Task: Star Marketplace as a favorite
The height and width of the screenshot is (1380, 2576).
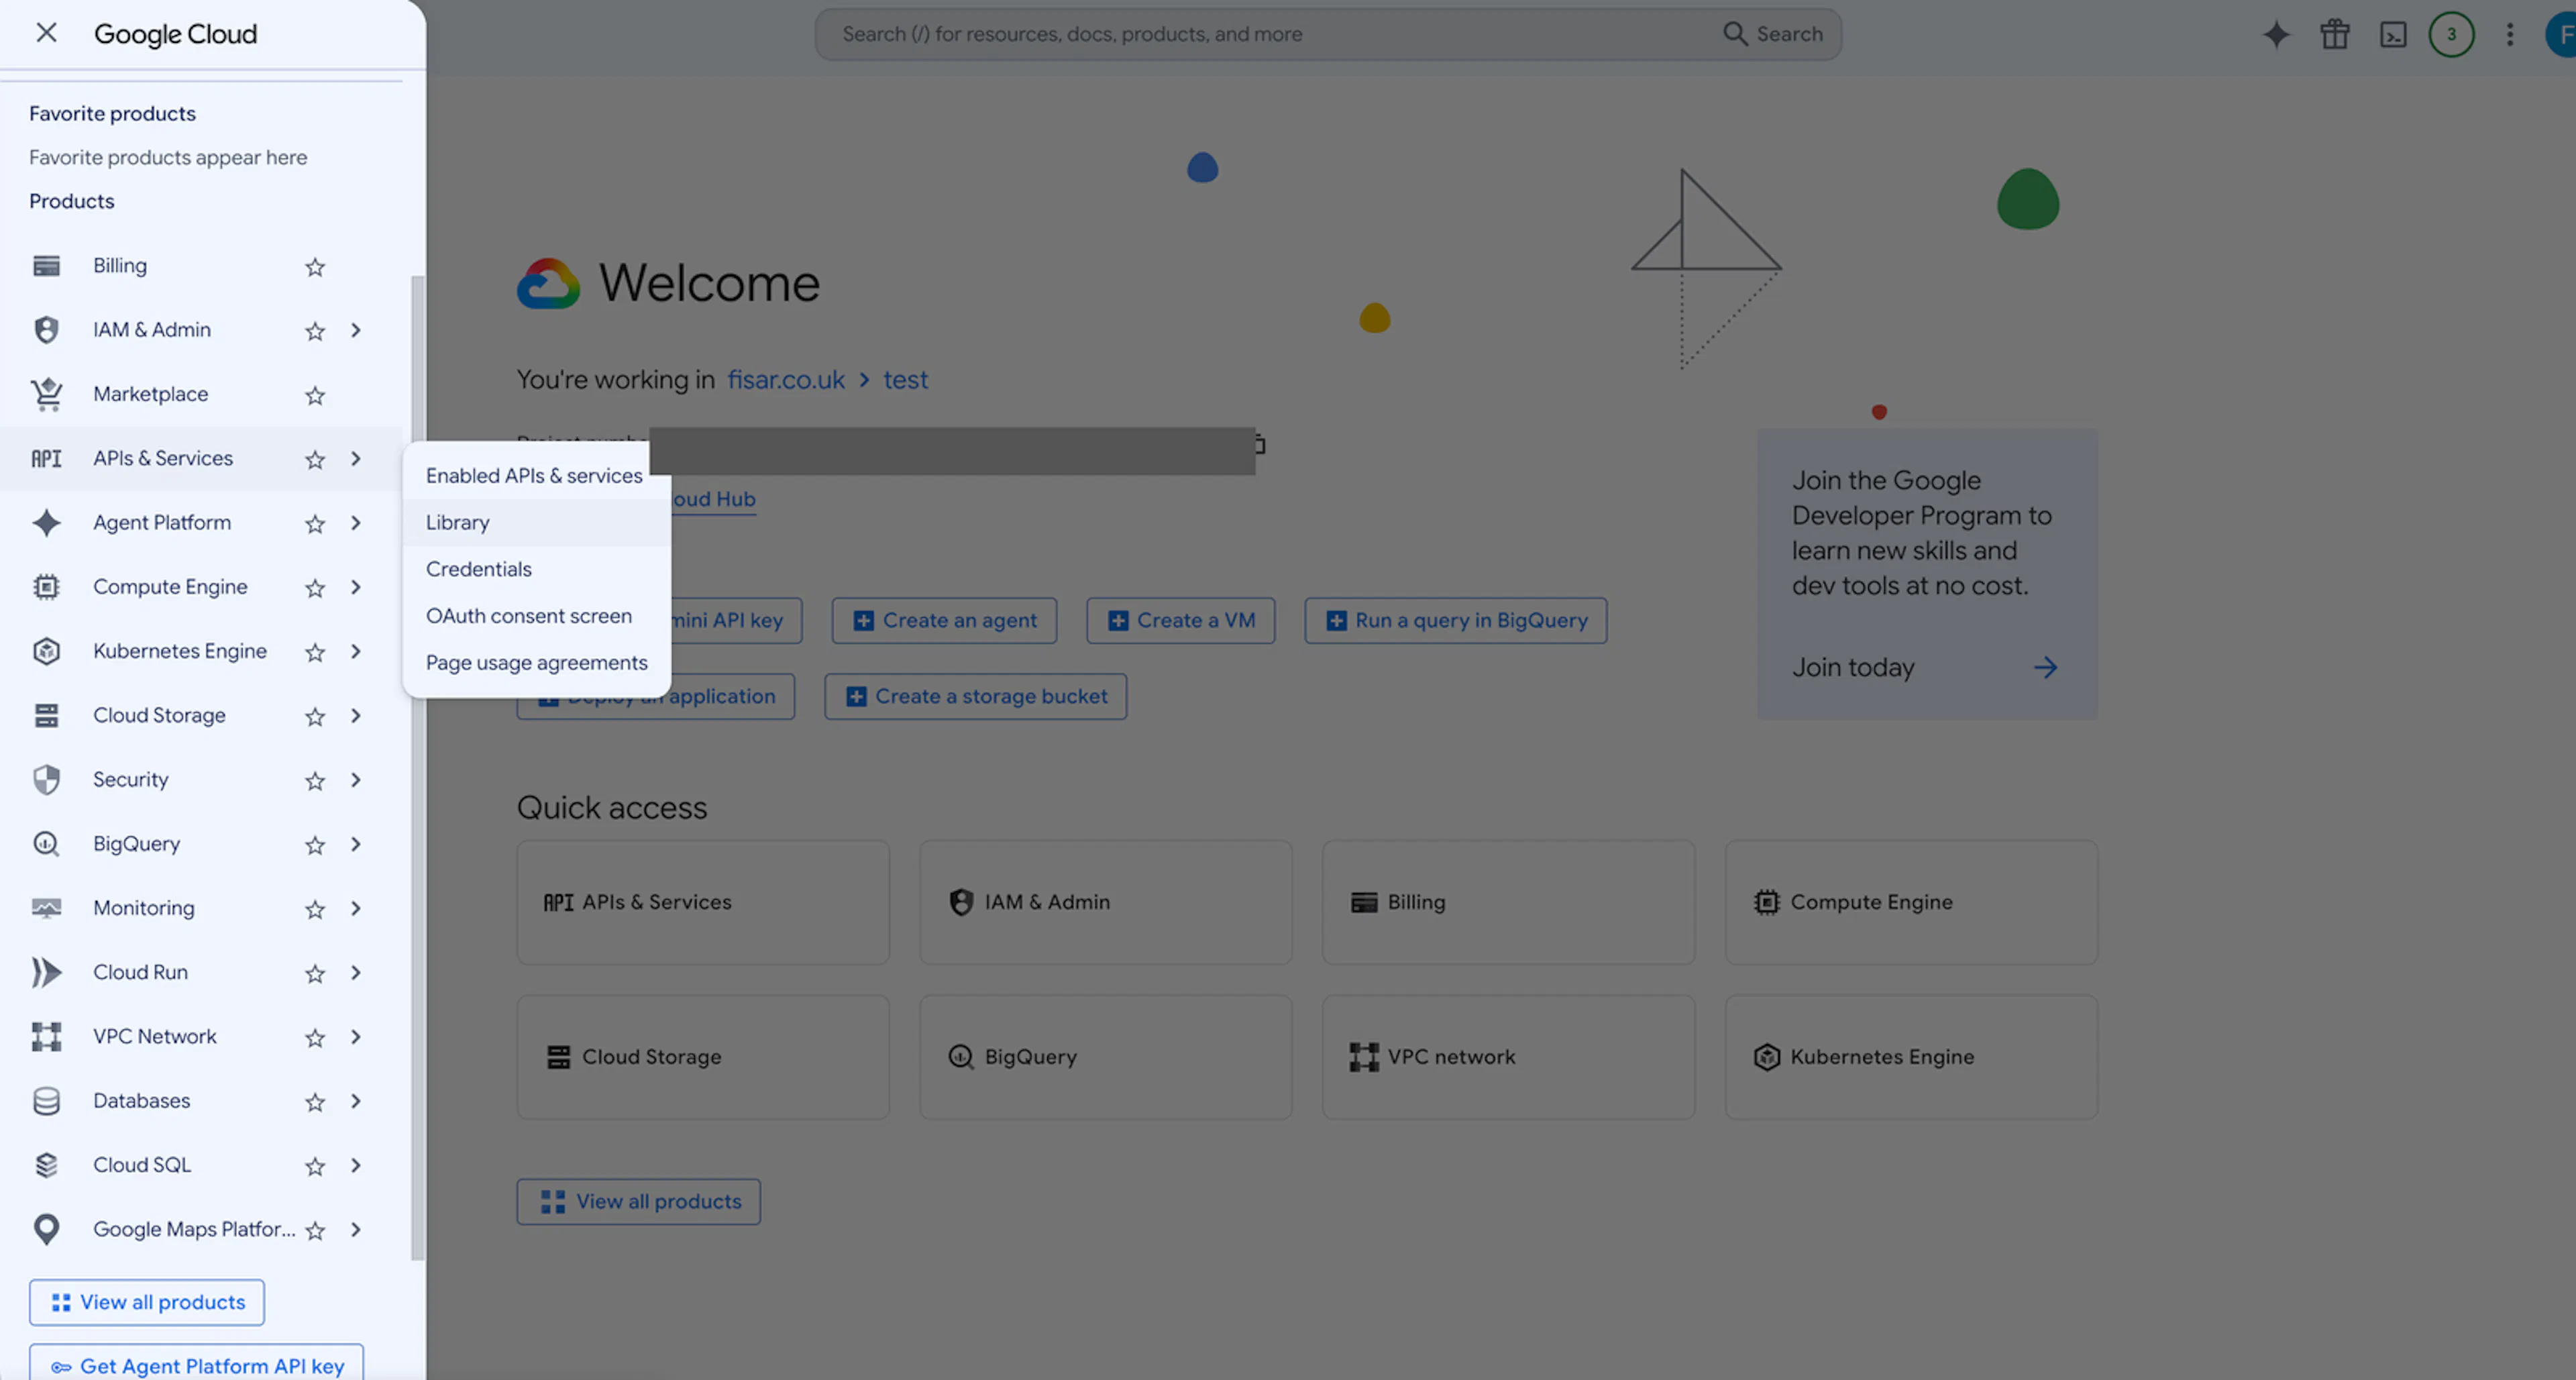Action: 315,395
